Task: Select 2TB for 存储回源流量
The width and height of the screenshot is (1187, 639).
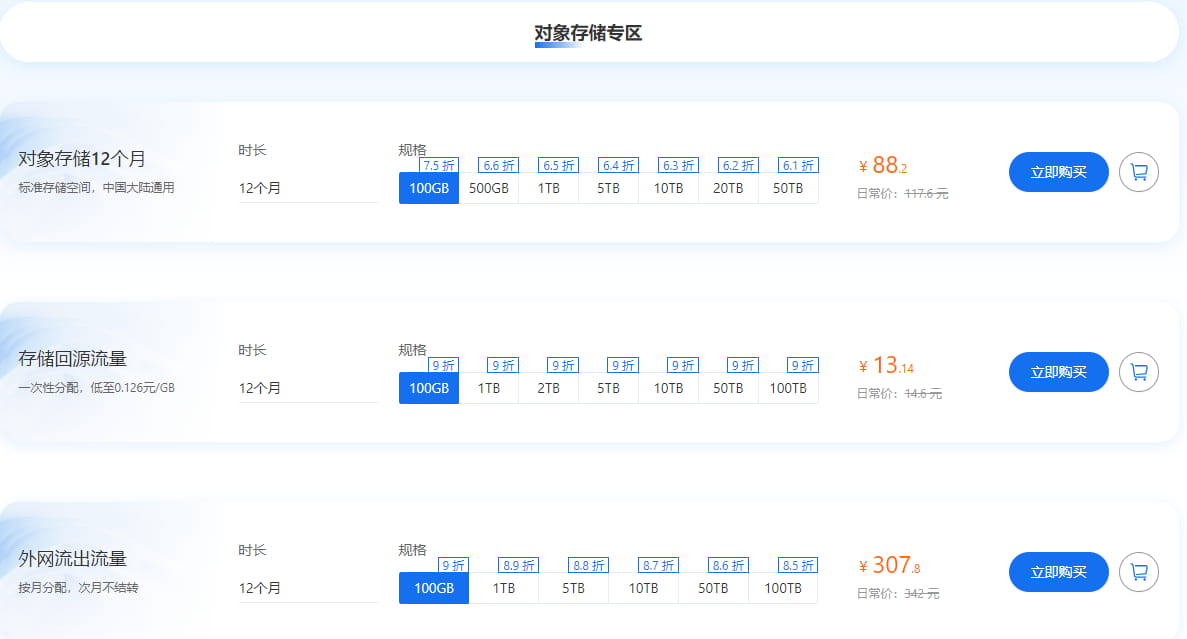Action: tap(548, 388)
